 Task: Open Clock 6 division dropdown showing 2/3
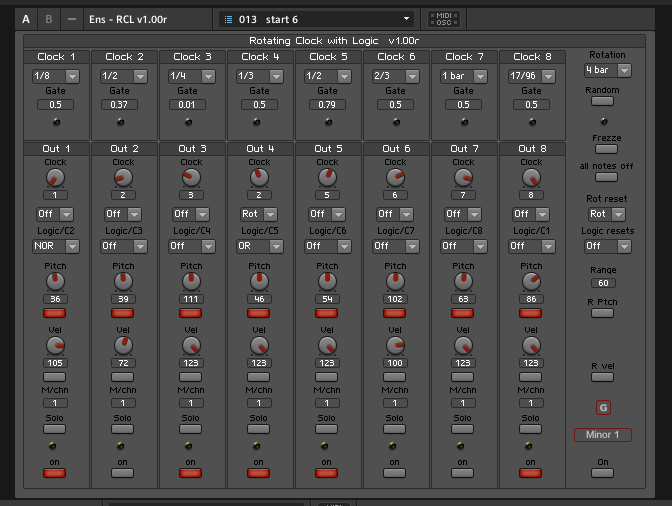pos(396,76)
